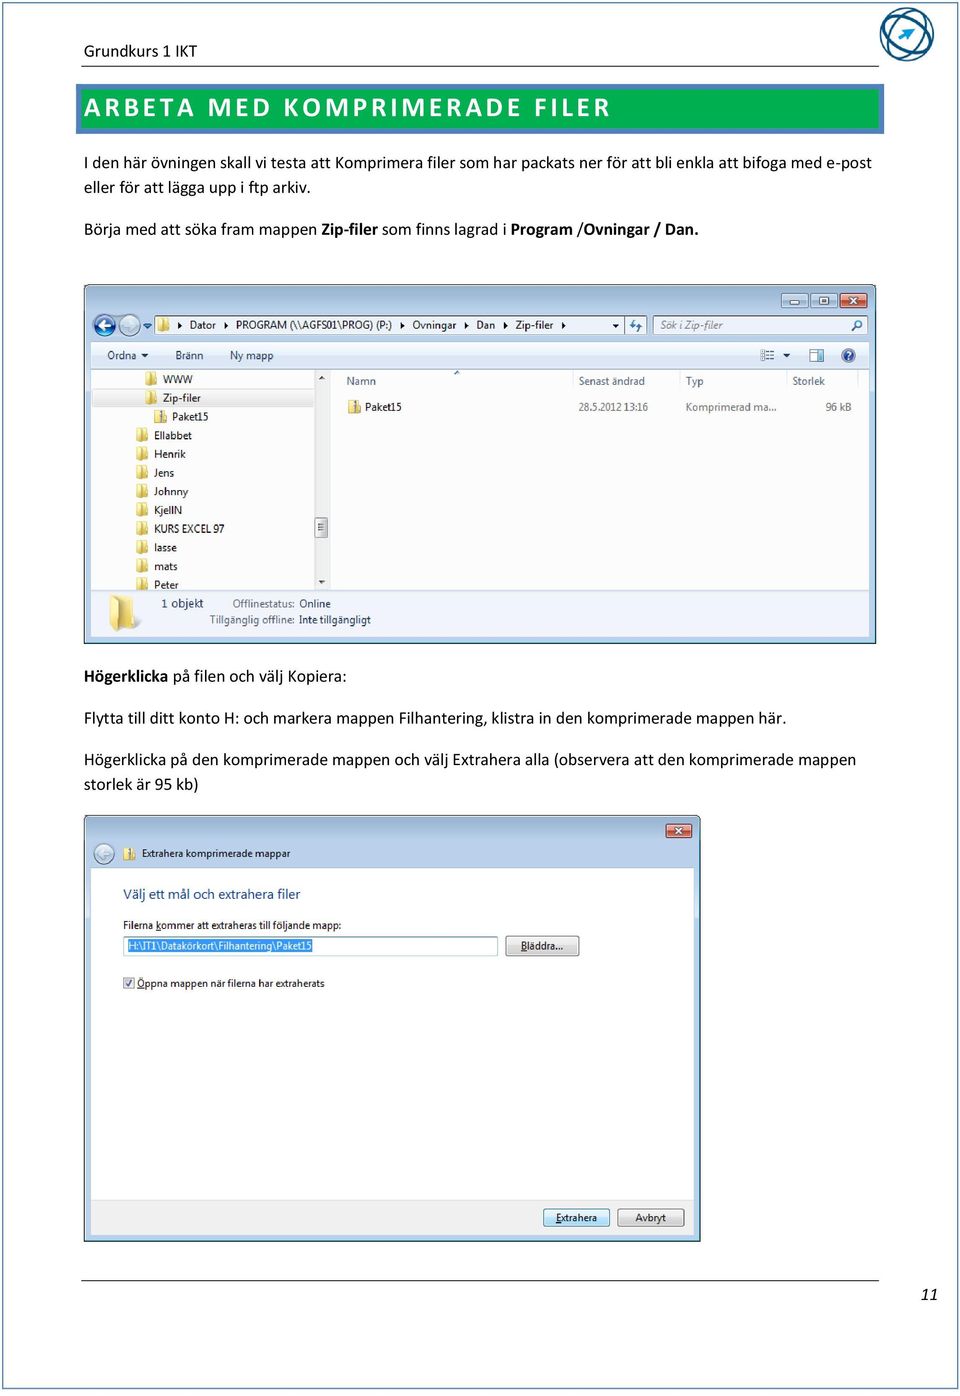The height and width of the screenshot is (1396, 960).
Task: Sort by the Typ column header
Action: tap(695, 382)
